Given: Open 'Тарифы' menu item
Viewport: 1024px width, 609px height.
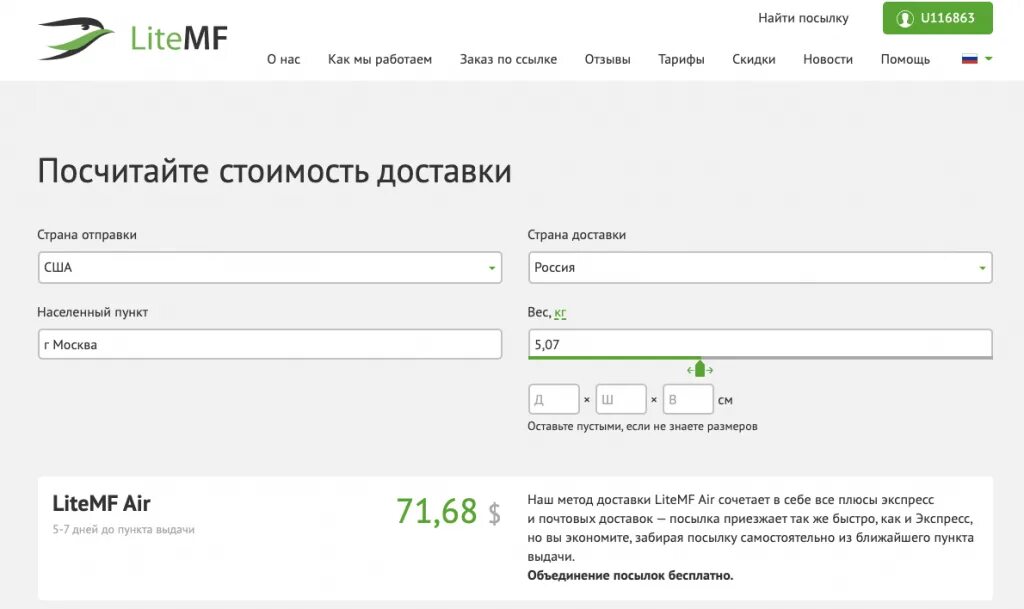Looking at the screenshot, I should [681, 59].
